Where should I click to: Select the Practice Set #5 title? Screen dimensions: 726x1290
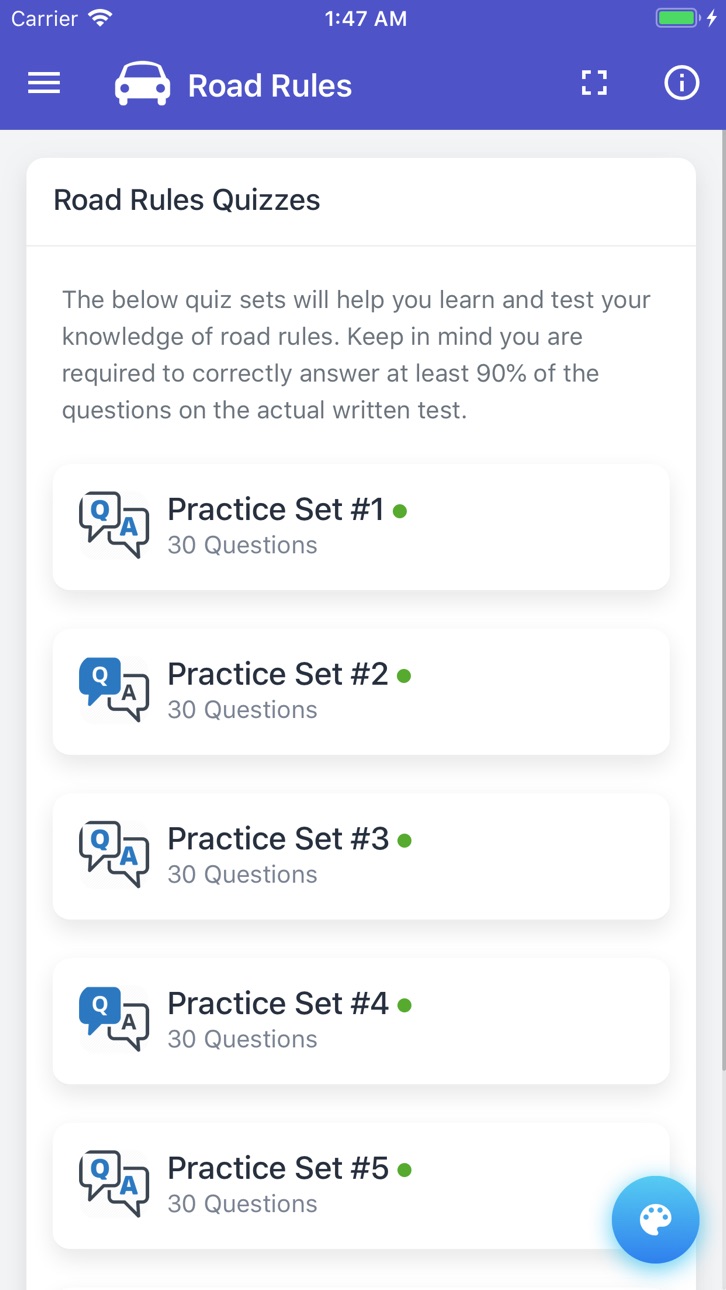pos(277,1168)
